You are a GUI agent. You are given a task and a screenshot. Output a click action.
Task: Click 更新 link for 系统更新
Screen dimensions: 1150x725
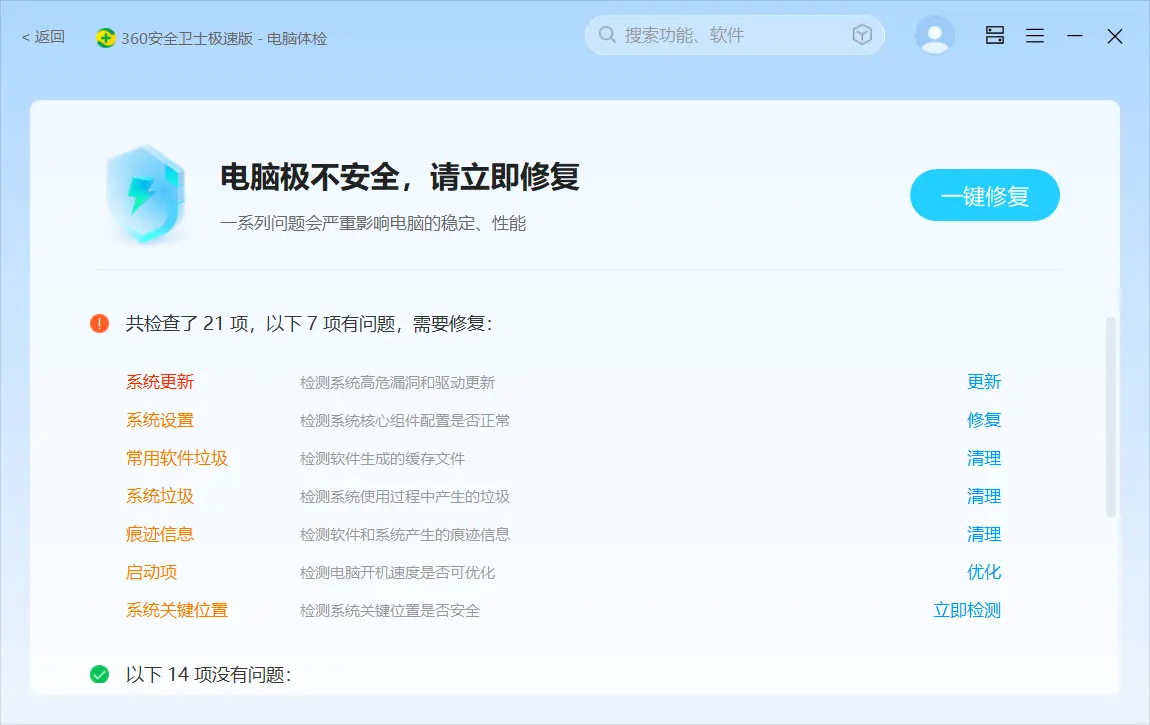coord(984,382)
